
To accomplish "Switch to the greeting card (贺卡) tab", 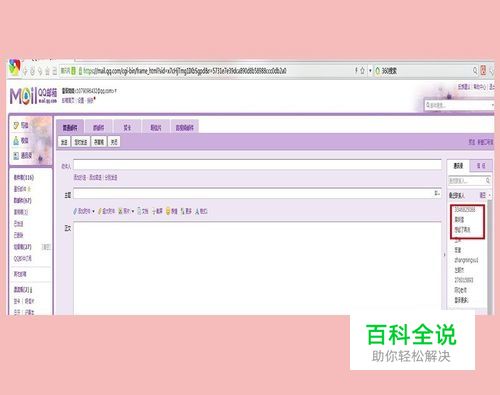I will 127,127.
